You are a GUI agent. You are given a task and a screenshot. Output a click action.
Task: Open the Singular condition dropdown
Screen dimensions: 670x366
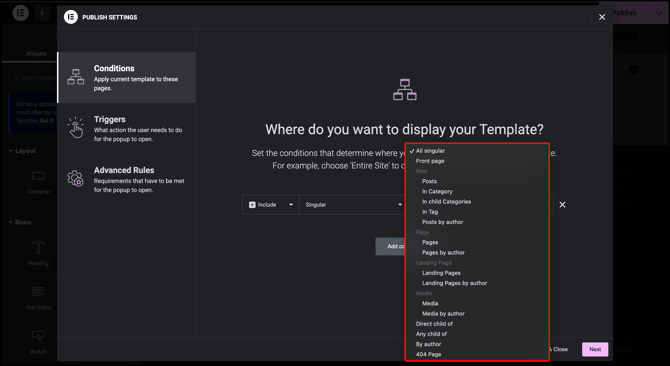[353, 205]
